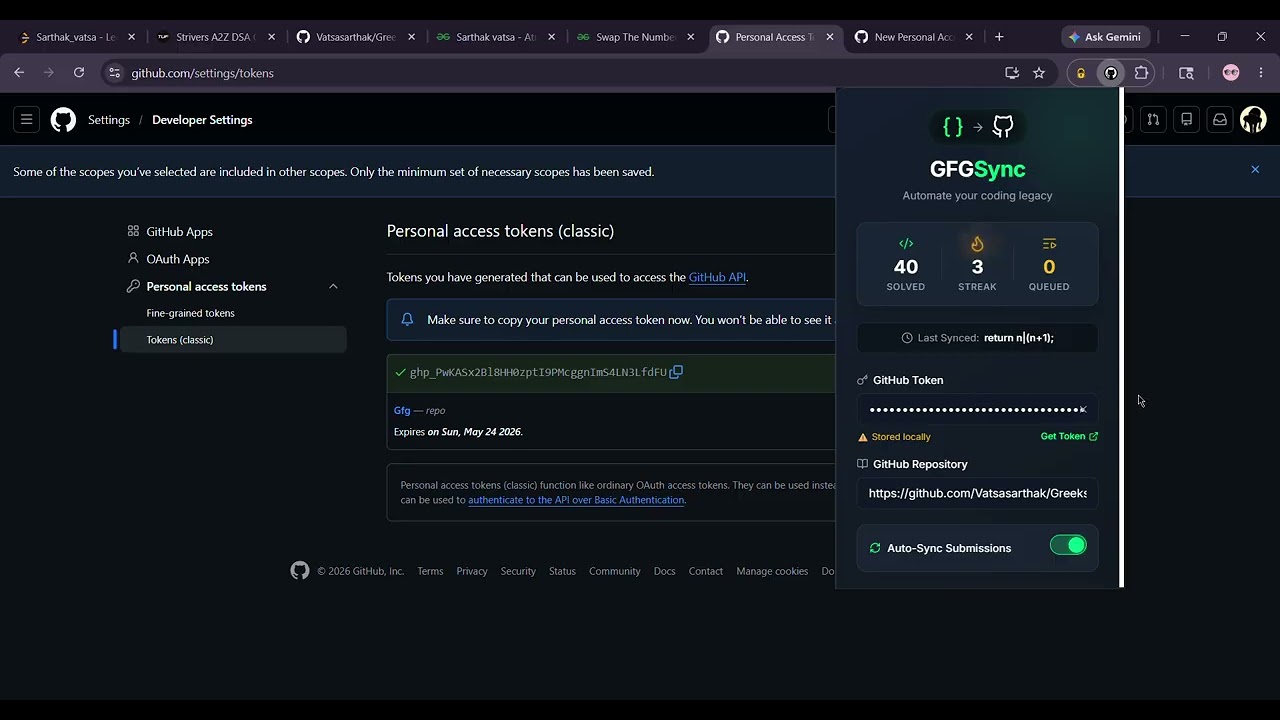Click the 0 Queued stat card

click(x=1049, y=265)
